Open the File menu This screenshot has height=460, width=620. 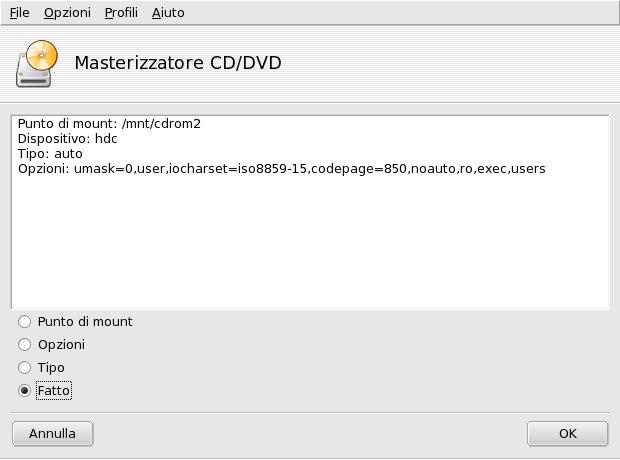pyautogui.click(x=20, y=13)
